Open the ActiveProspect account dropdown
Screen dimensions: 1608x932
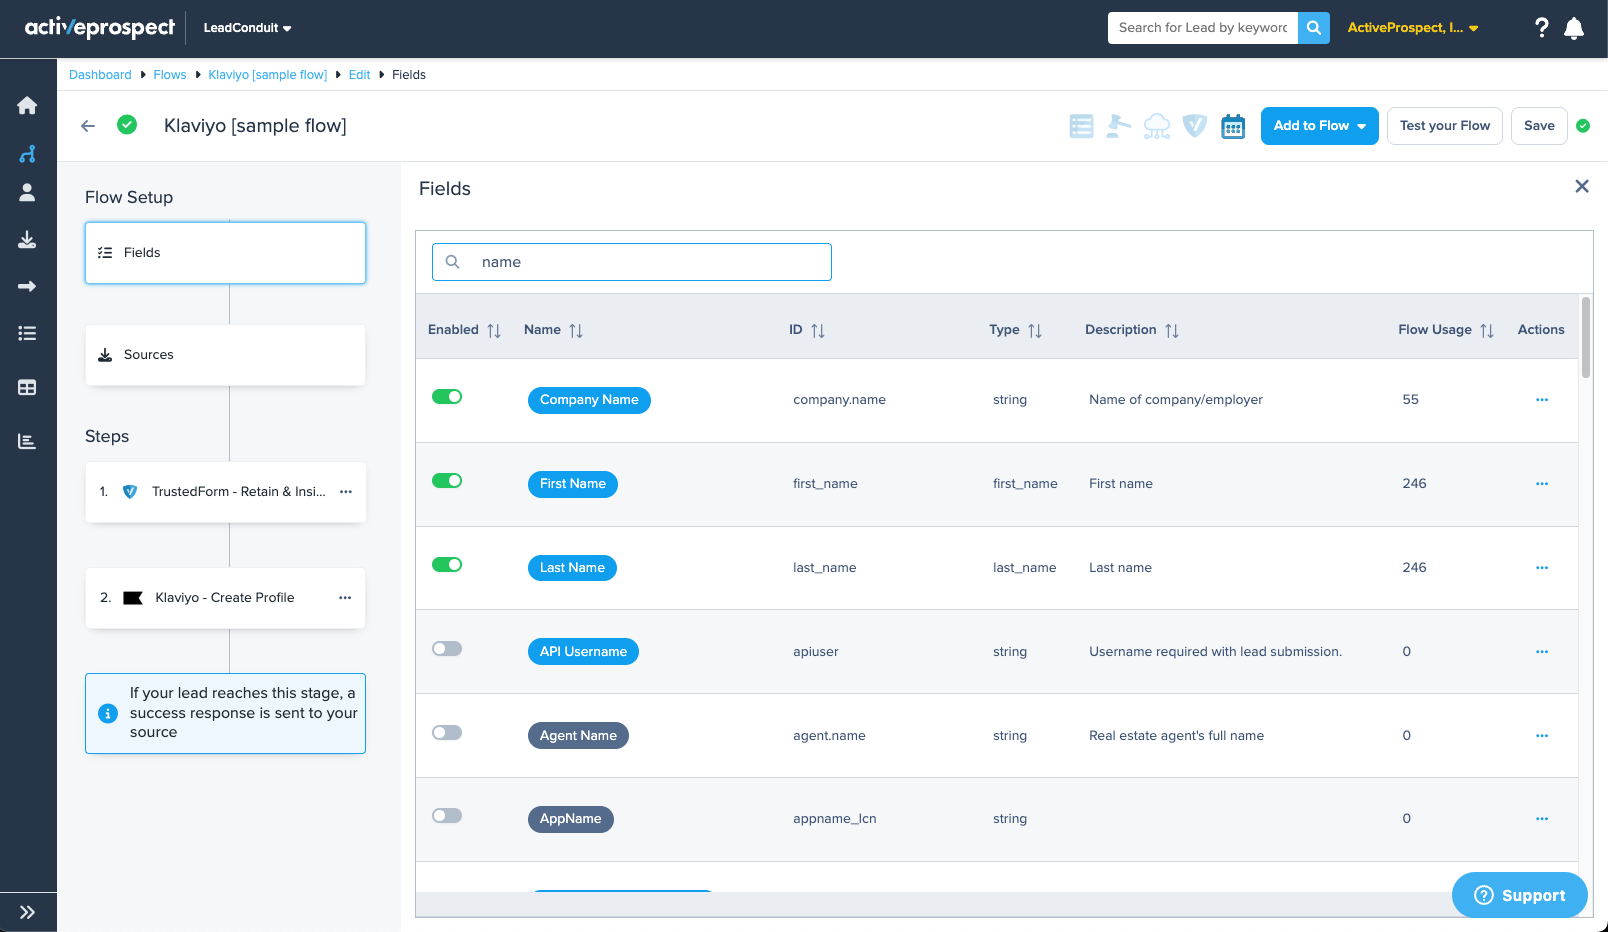1413,28
